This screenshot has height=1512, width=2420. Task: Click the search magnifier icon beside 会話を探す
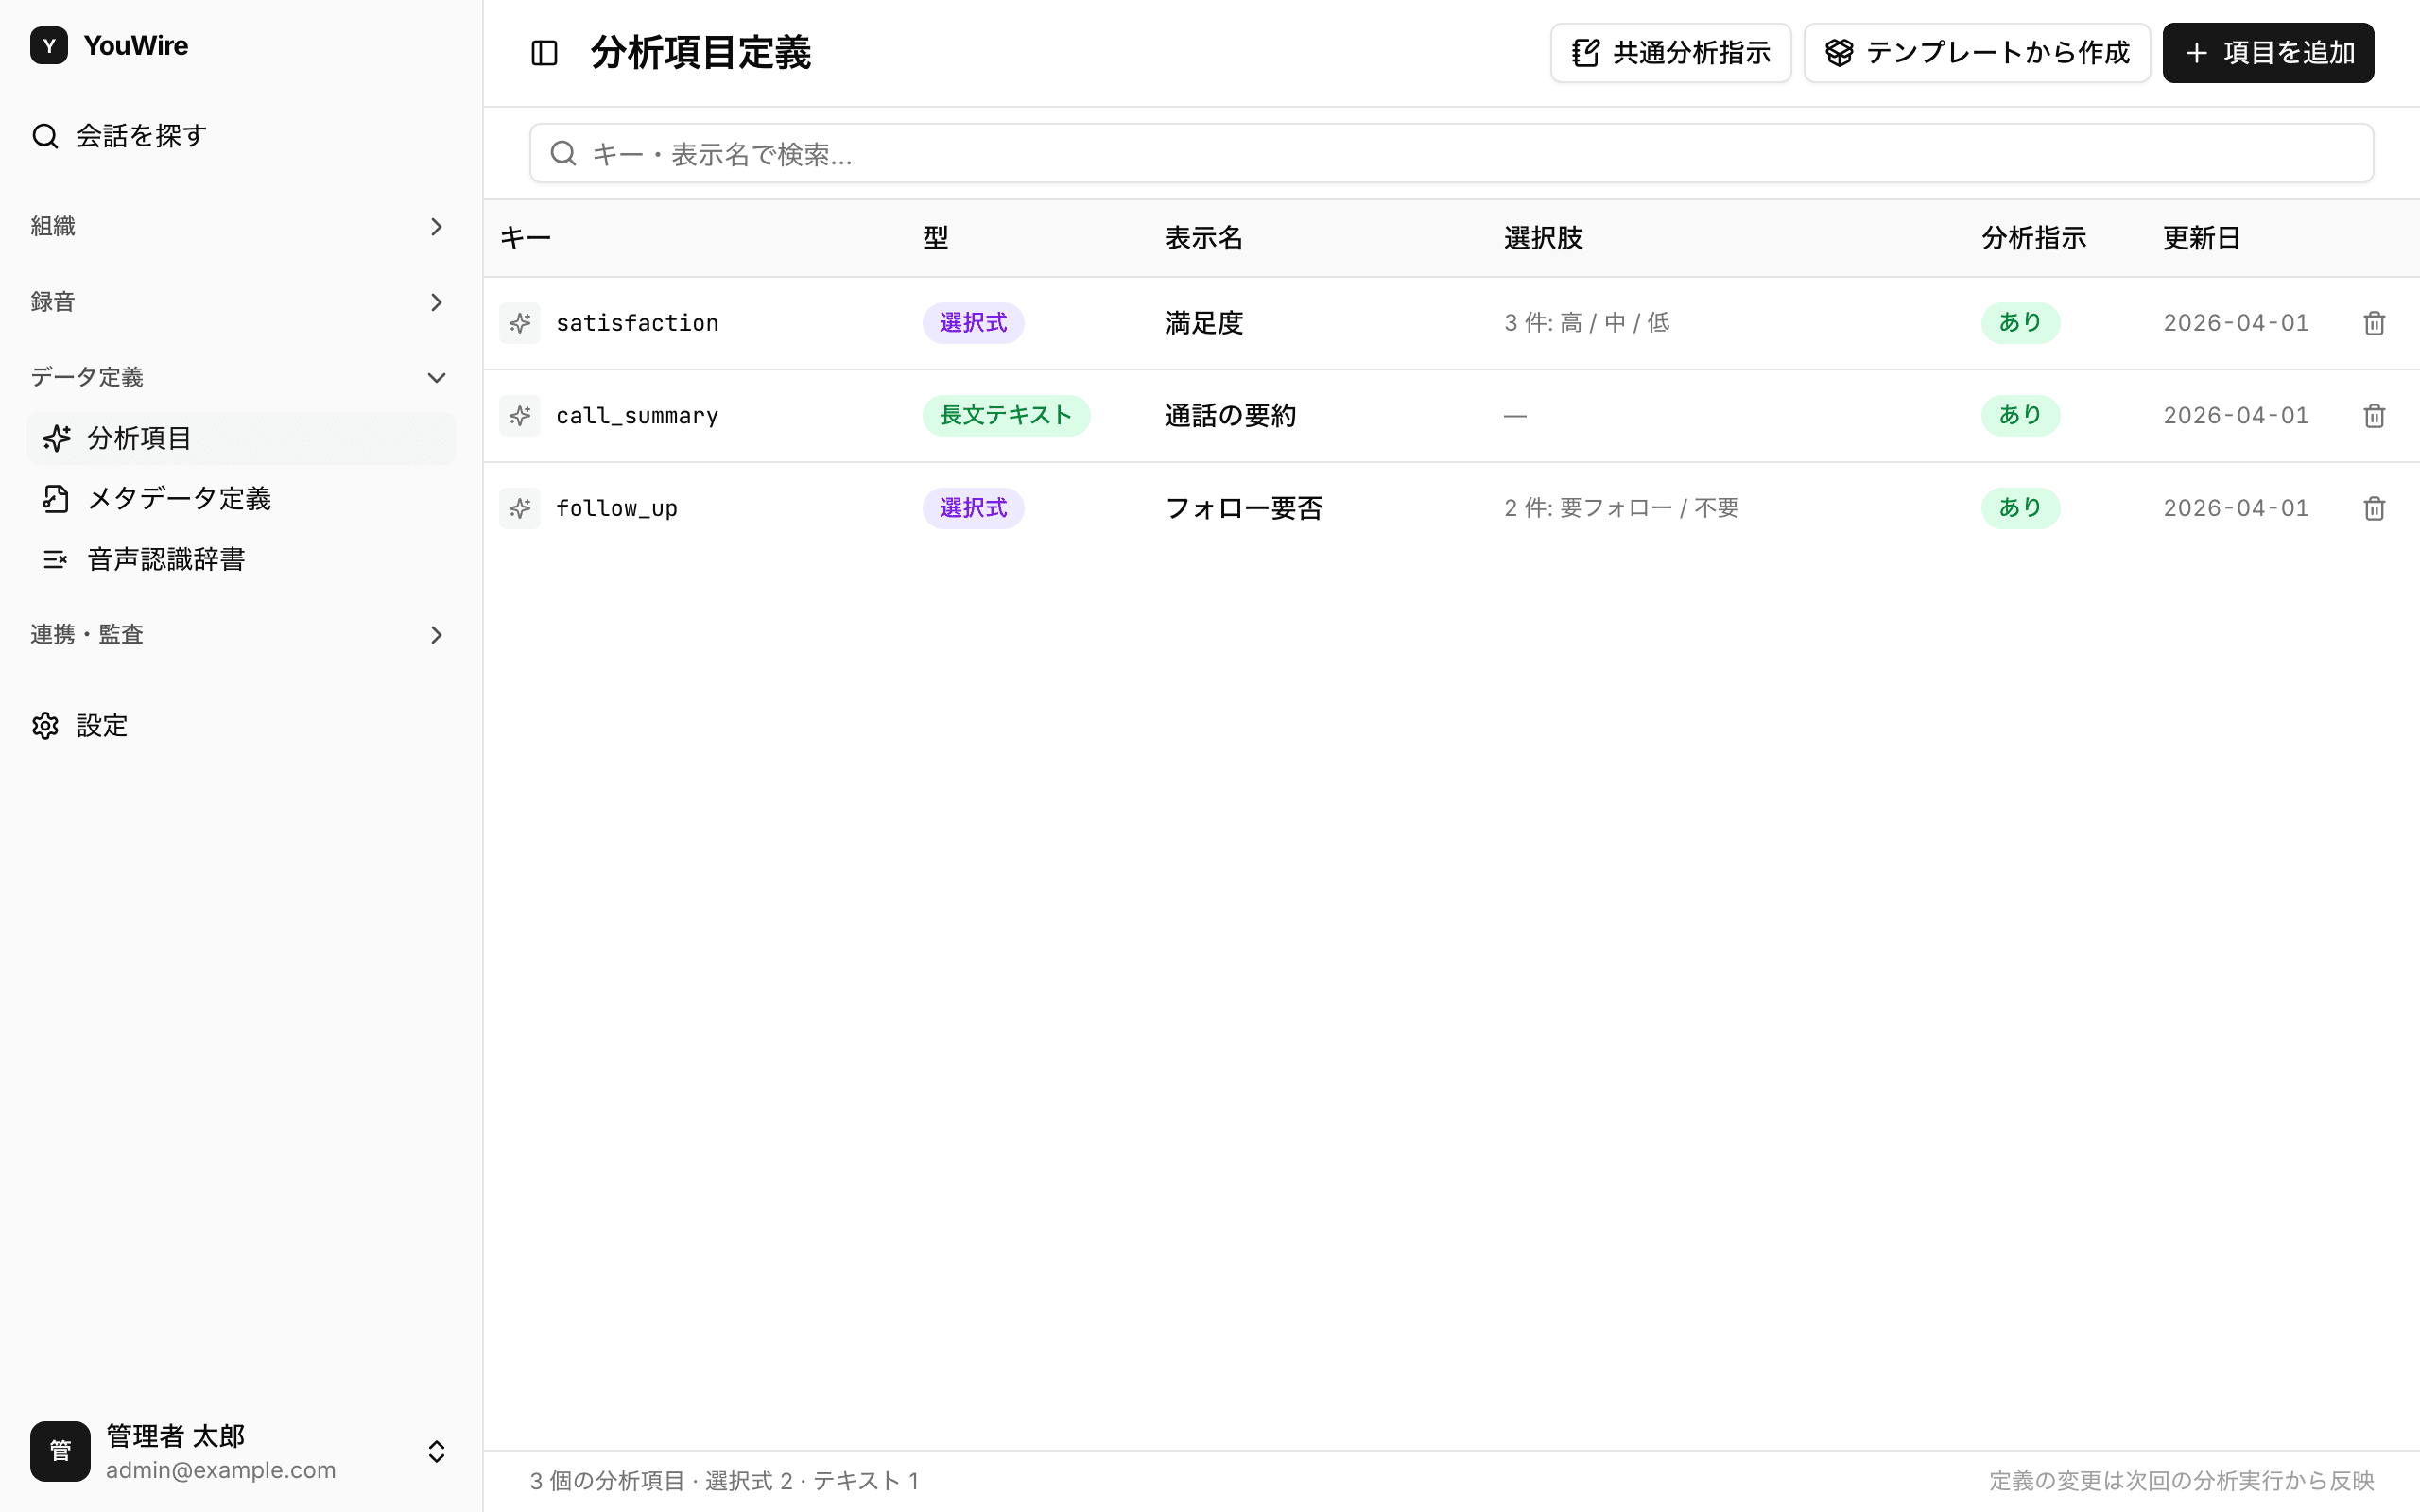coord(45,136)
